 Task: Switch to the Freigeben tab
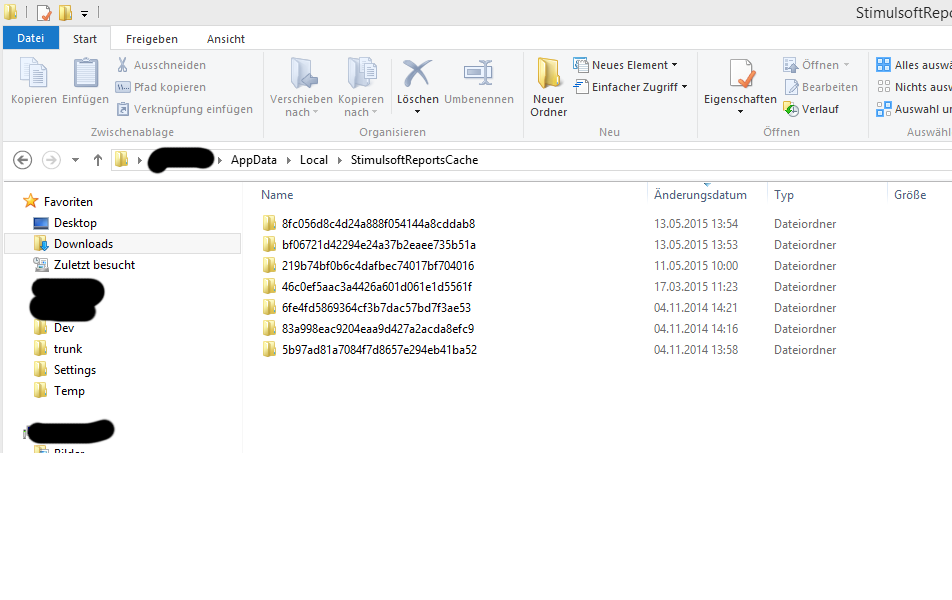point(152,39)
